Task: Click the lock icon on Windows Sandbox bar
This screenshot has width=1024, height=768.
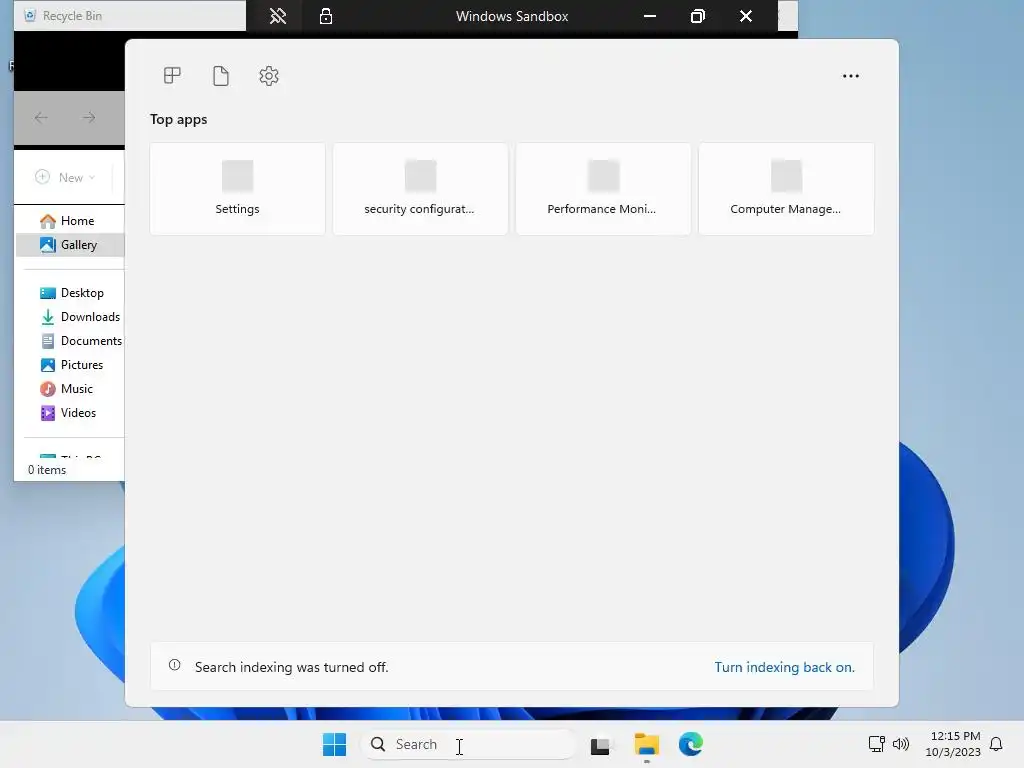Action: tap(325, 16)
